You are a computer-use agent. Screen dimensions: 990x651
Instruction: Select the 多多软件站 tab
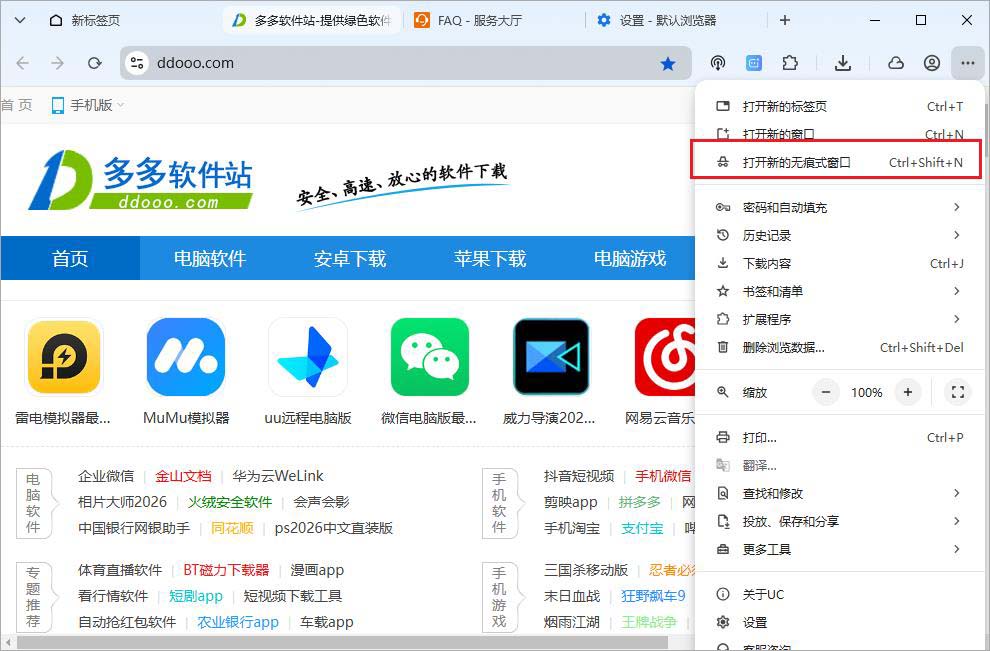coord(312,20)
